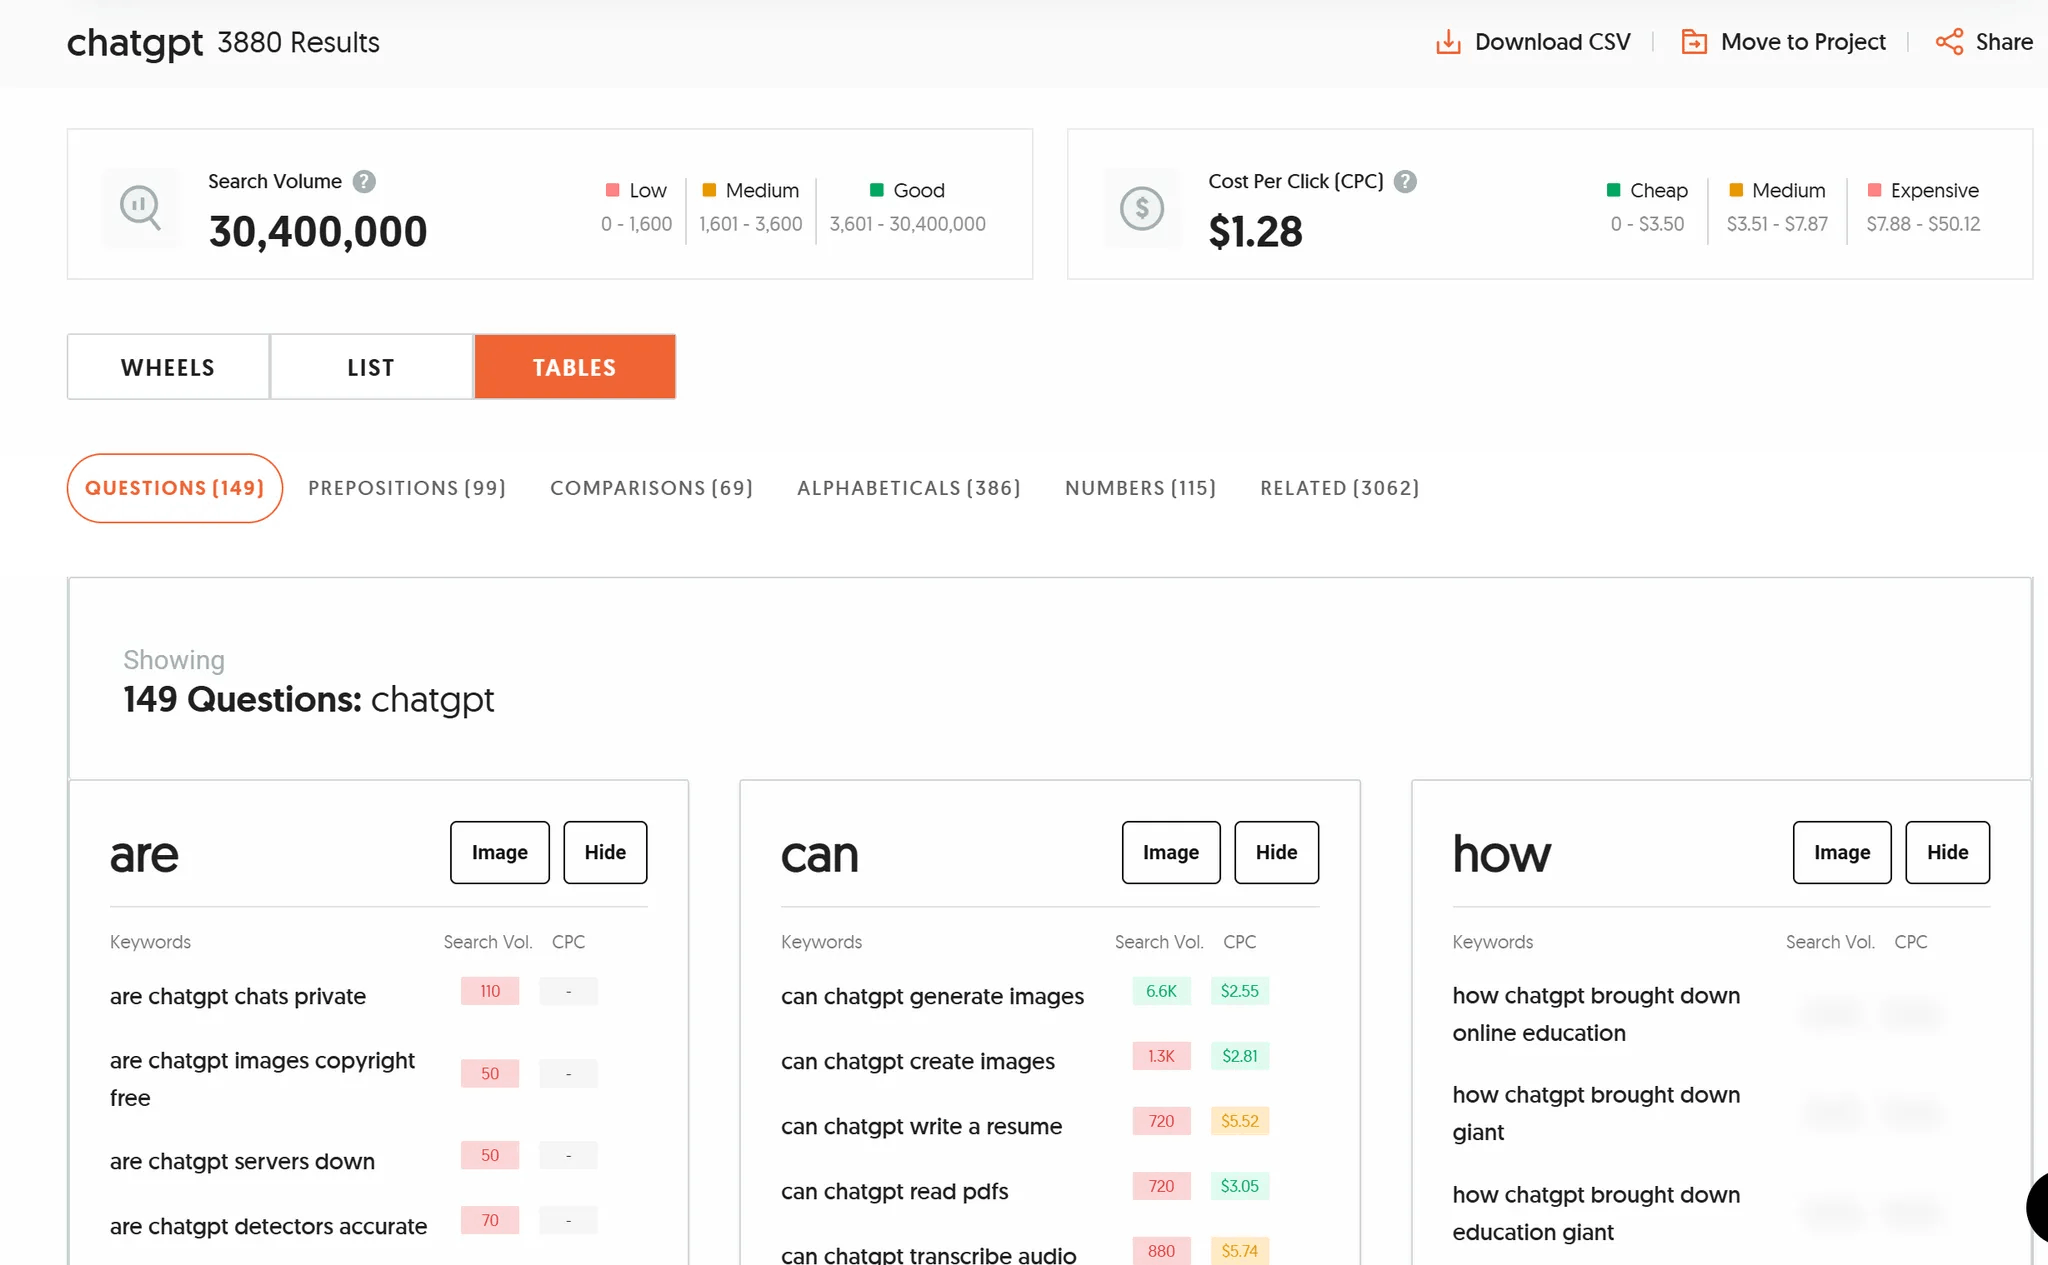Open NUMBERS (115) tab
The width and height of the screenshot is (2048, 1265).
pos(1141,488)
